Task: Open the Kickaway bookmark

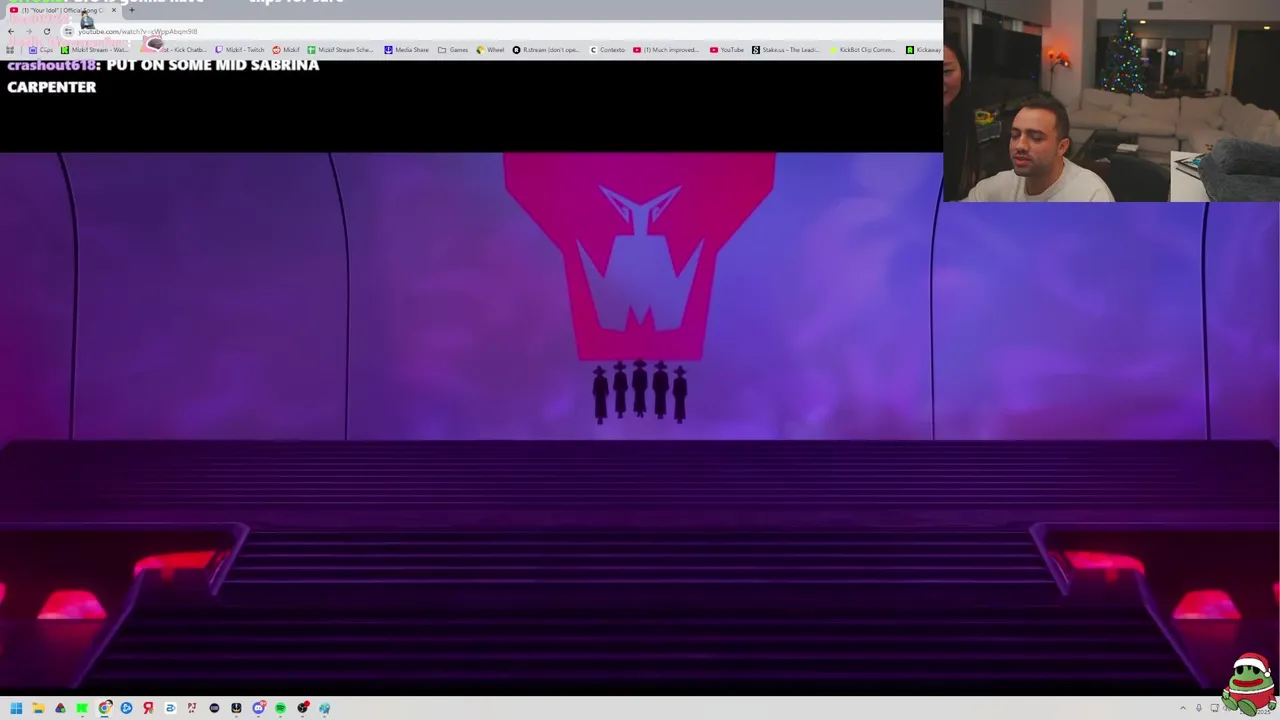Action: pyautogui.click(x=923, y=49)
